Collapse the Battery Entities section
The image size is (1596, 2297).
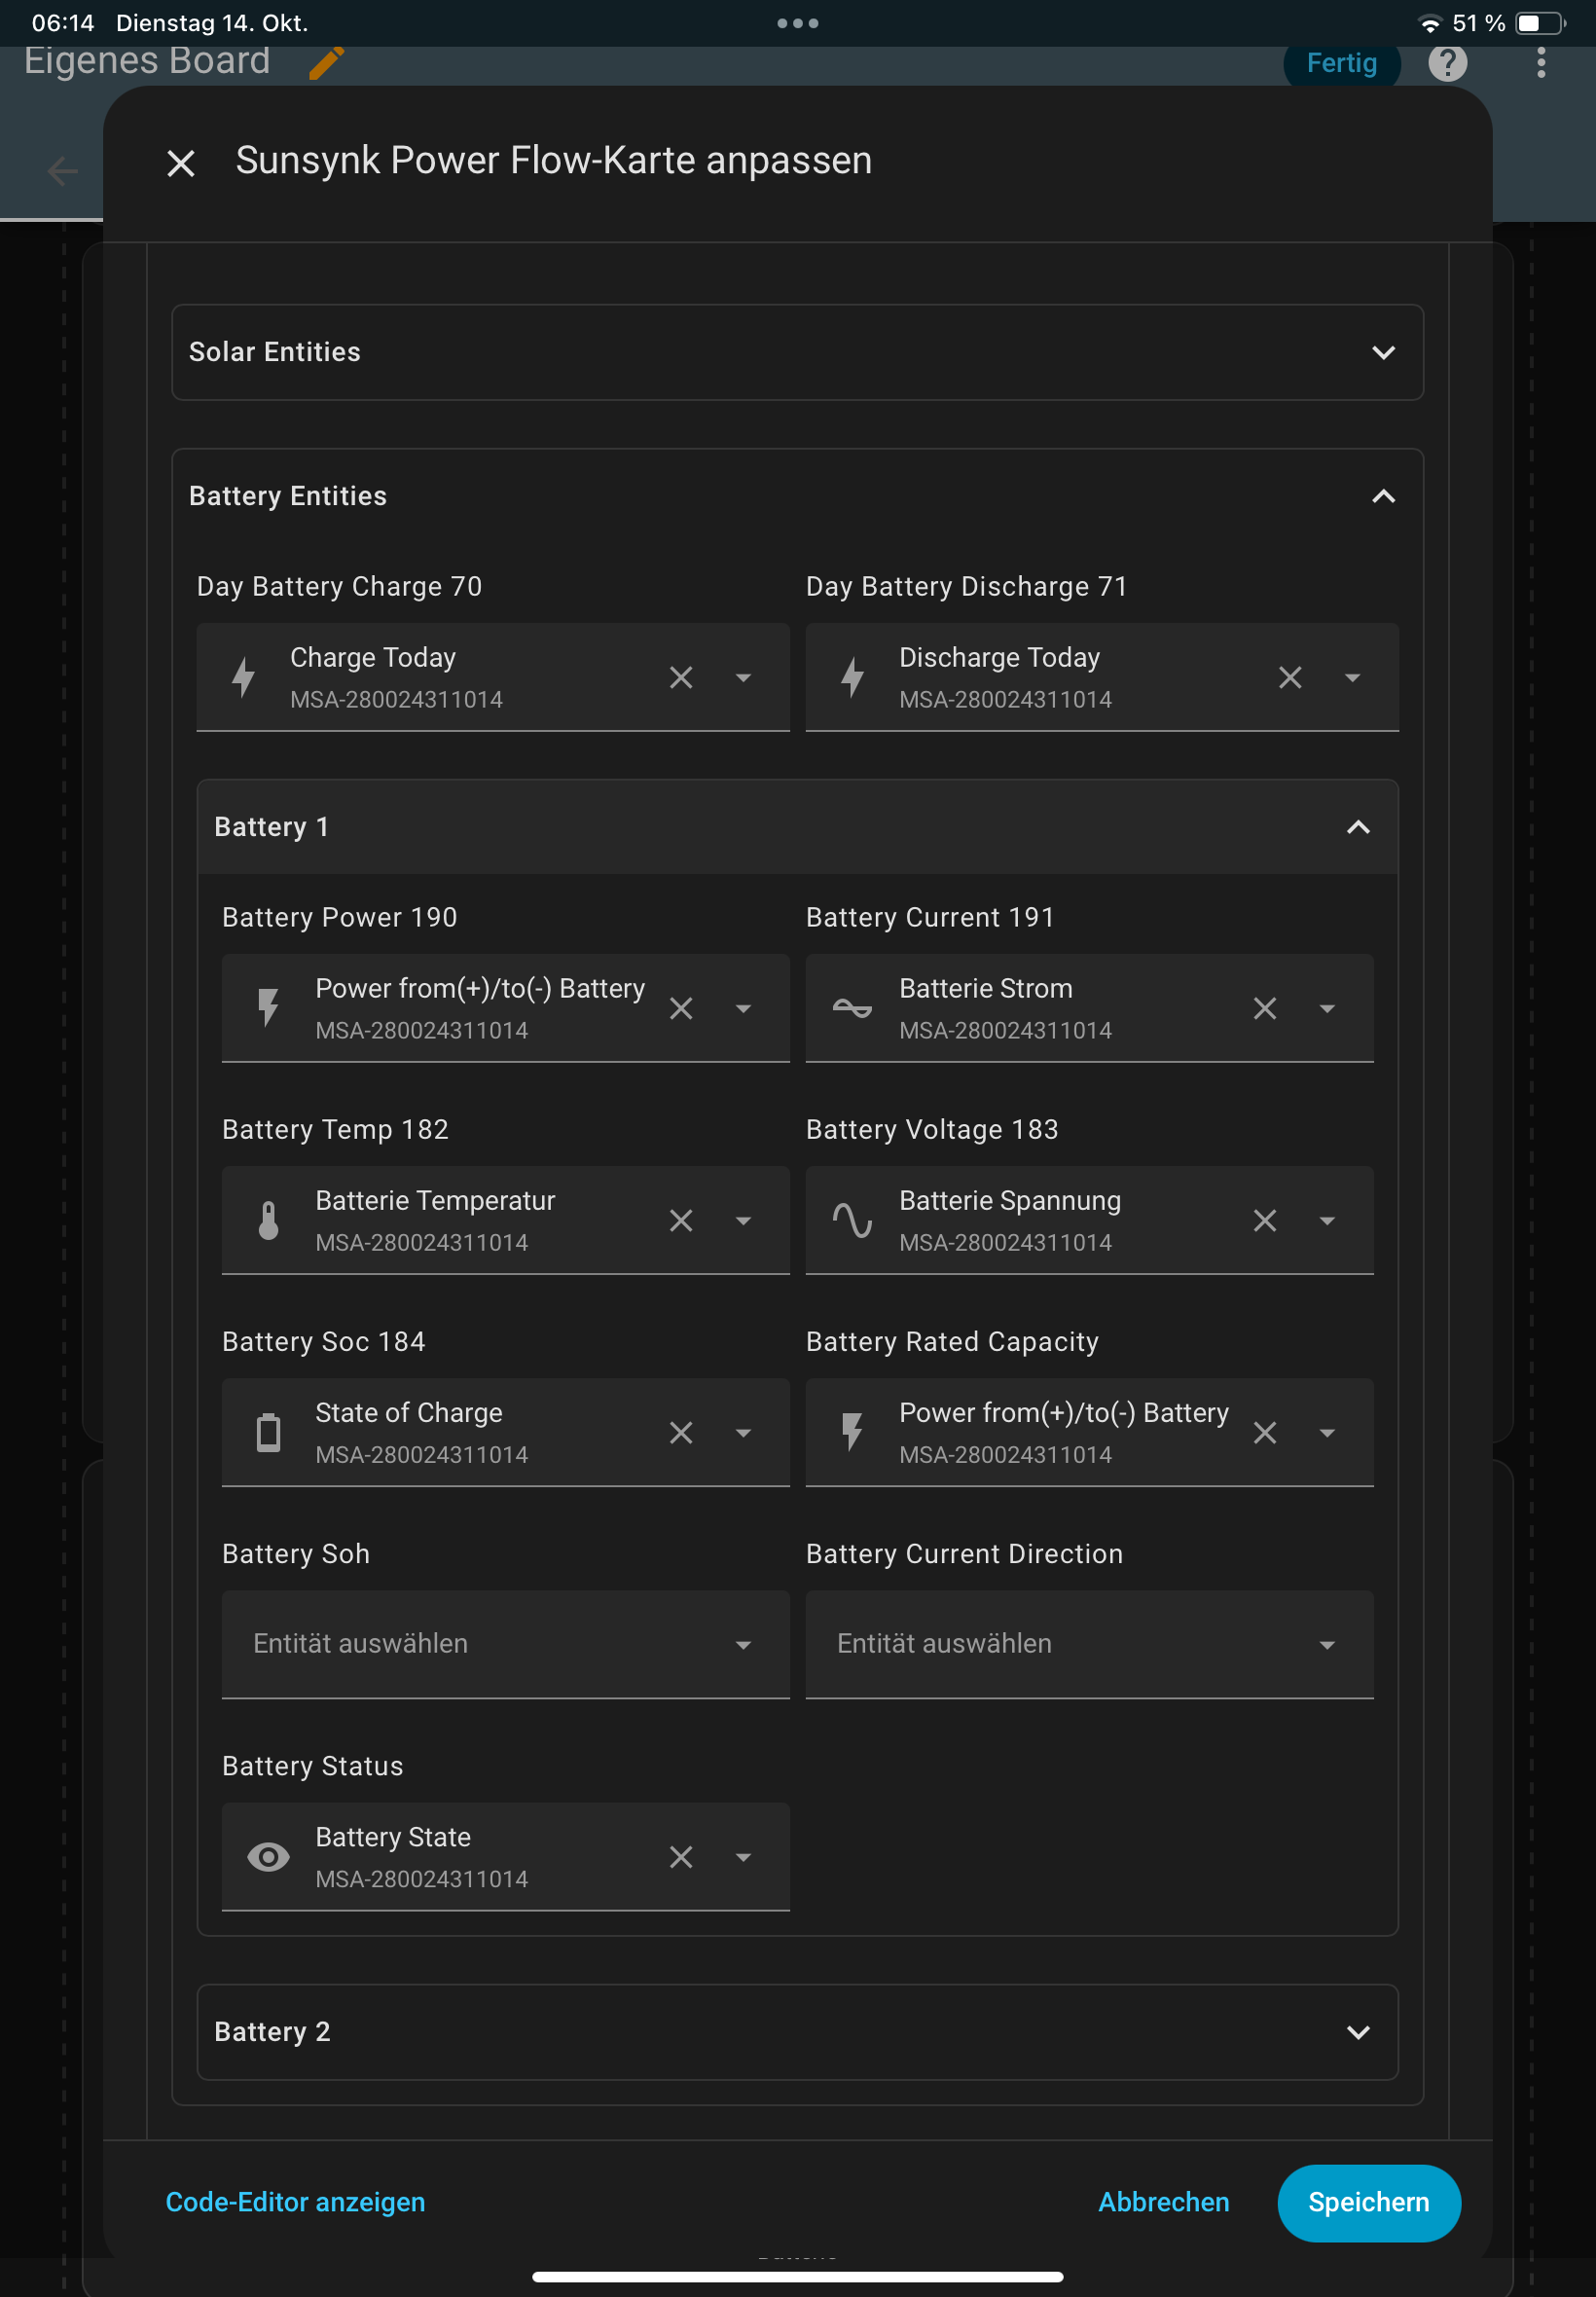(x=1382, y=497)
